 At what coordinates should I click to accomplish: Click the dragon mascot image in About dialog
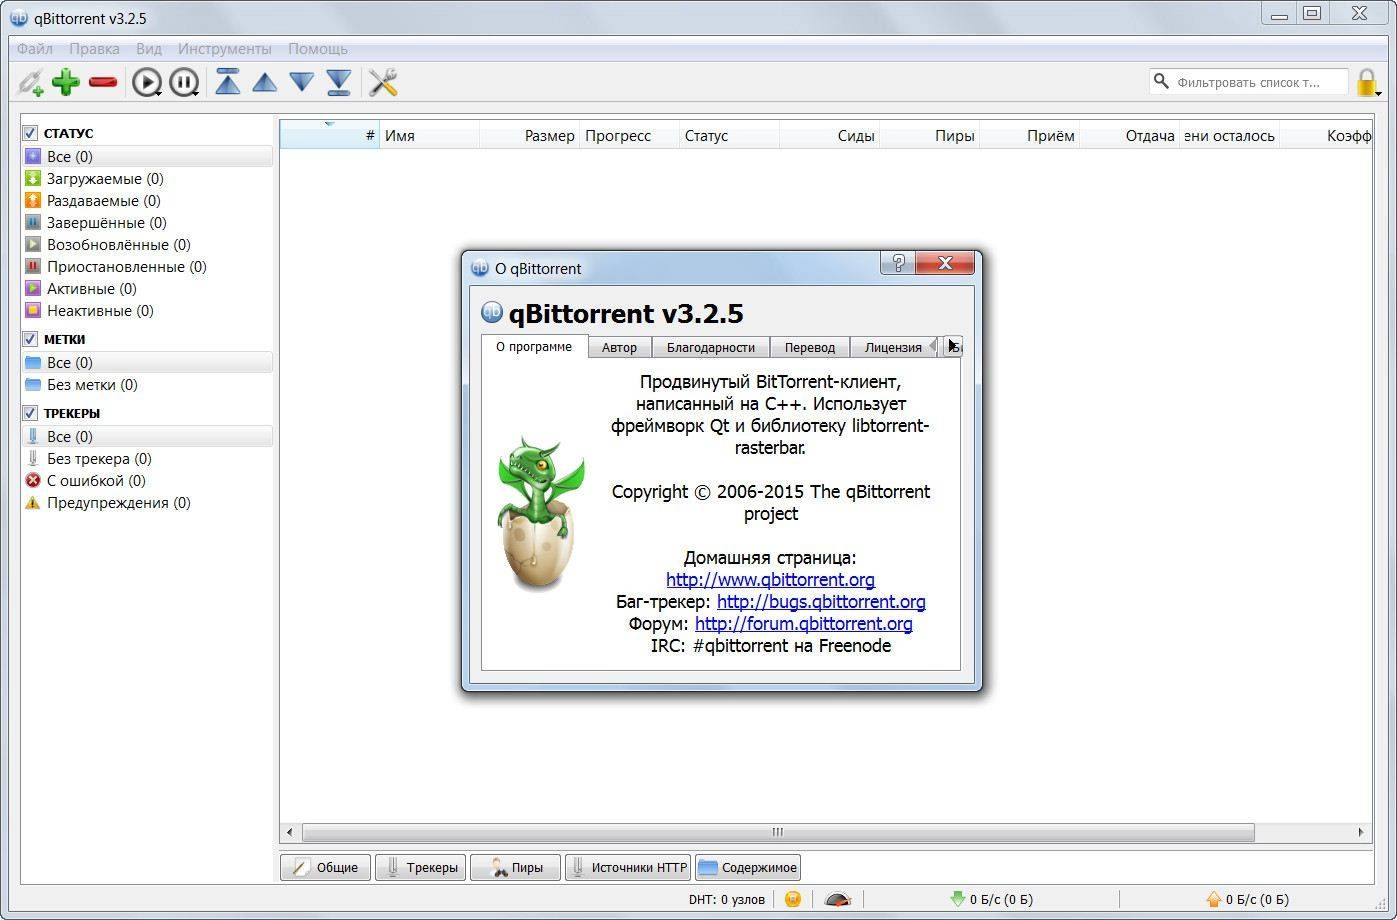click(540, 513)
